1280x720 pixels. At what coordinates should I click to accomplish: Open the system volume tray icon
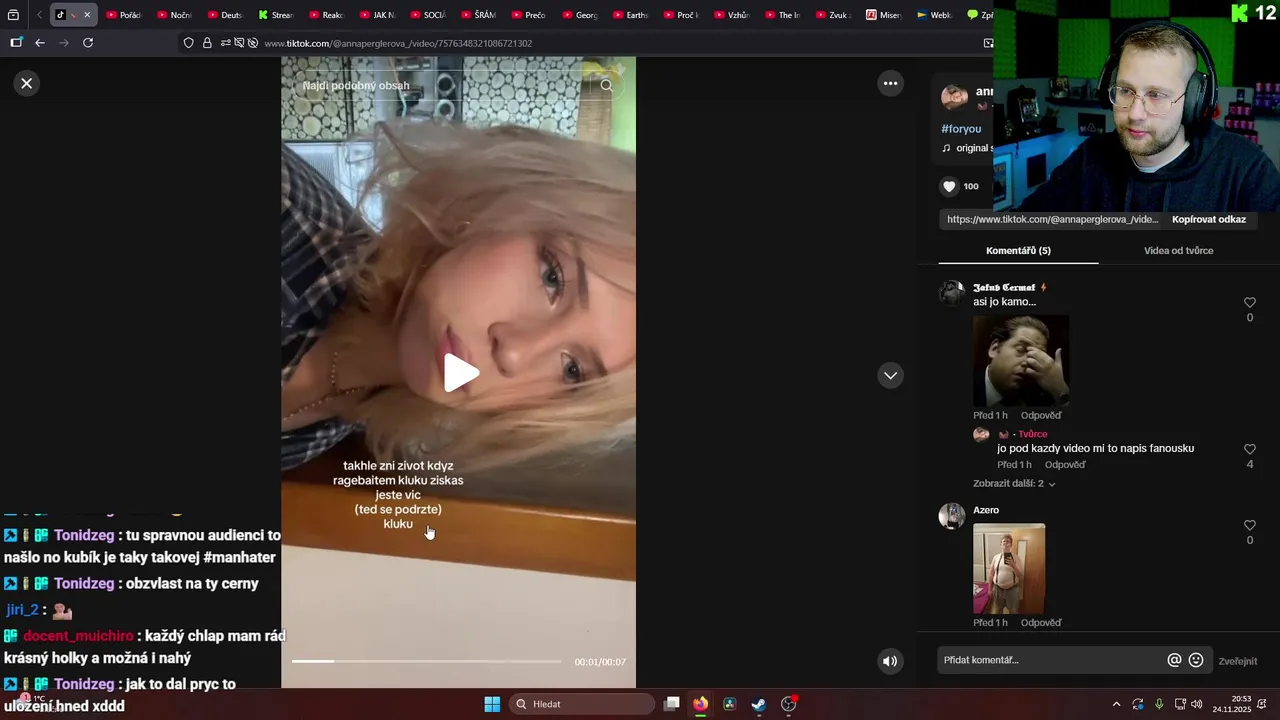pyautogui.click(x=1197, y=704)
